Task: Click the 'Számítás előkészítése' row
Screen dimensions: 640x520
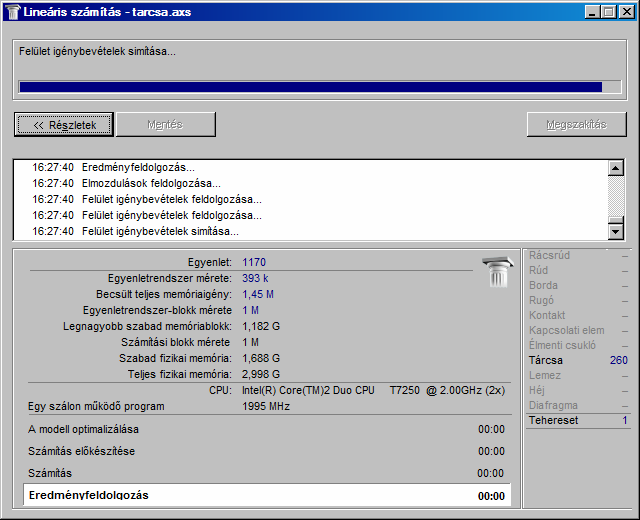Action: pyautogui.click(x=267, y=451)
